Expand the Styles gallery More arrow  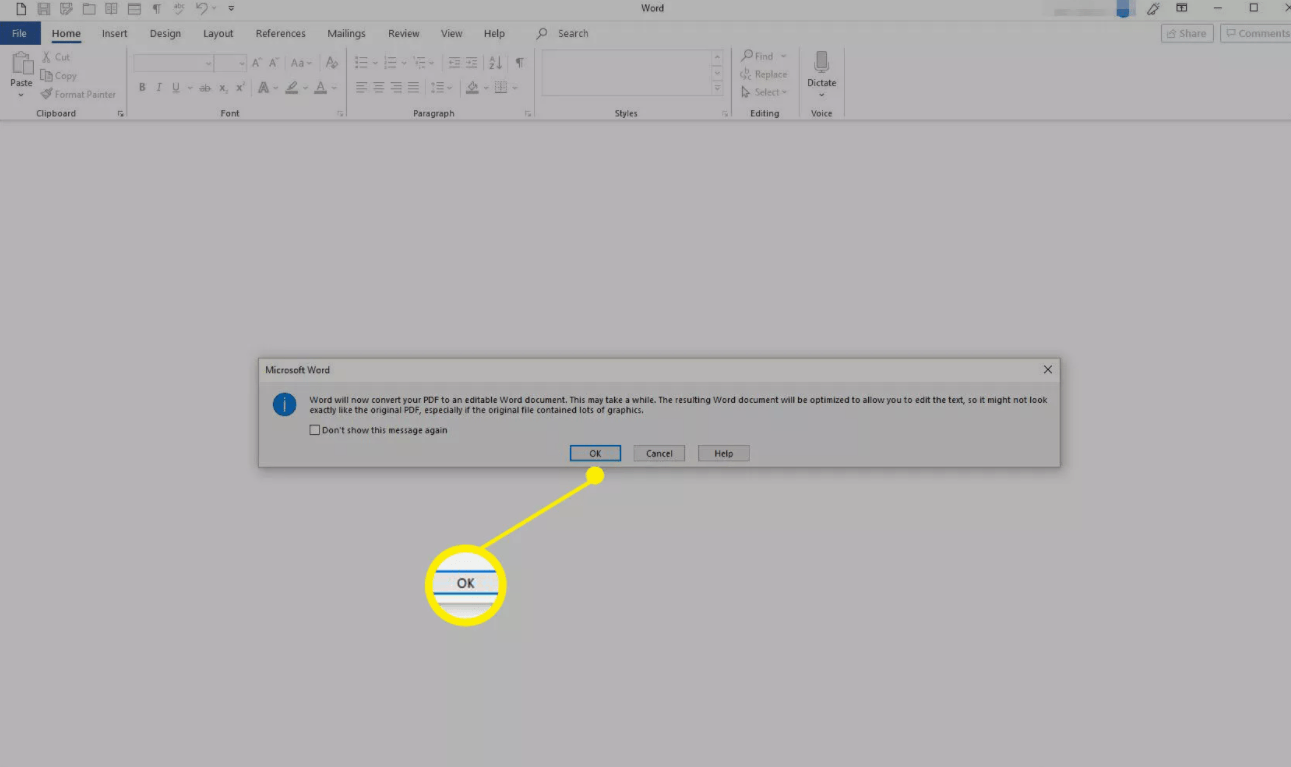tap(717, 89)
